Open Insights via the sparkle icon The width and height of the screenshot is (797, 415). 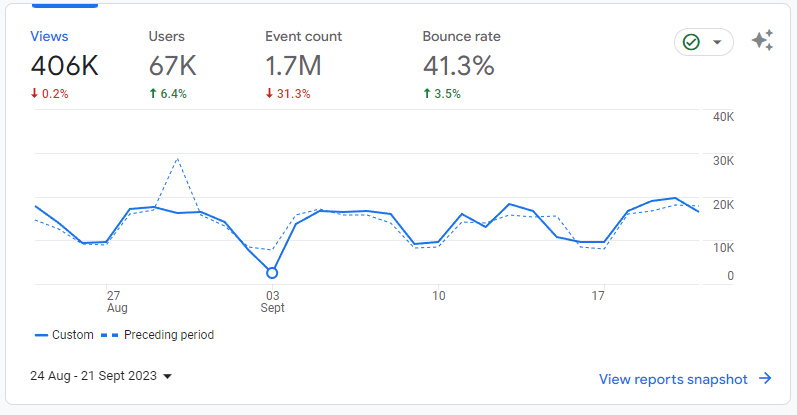click(x=762, y=41)
